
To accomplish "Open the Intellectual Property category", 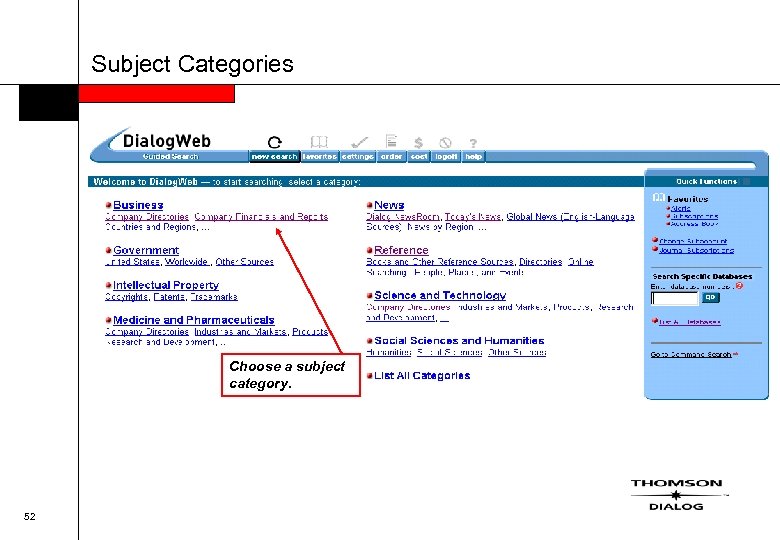I will click(x=166, y=285).
